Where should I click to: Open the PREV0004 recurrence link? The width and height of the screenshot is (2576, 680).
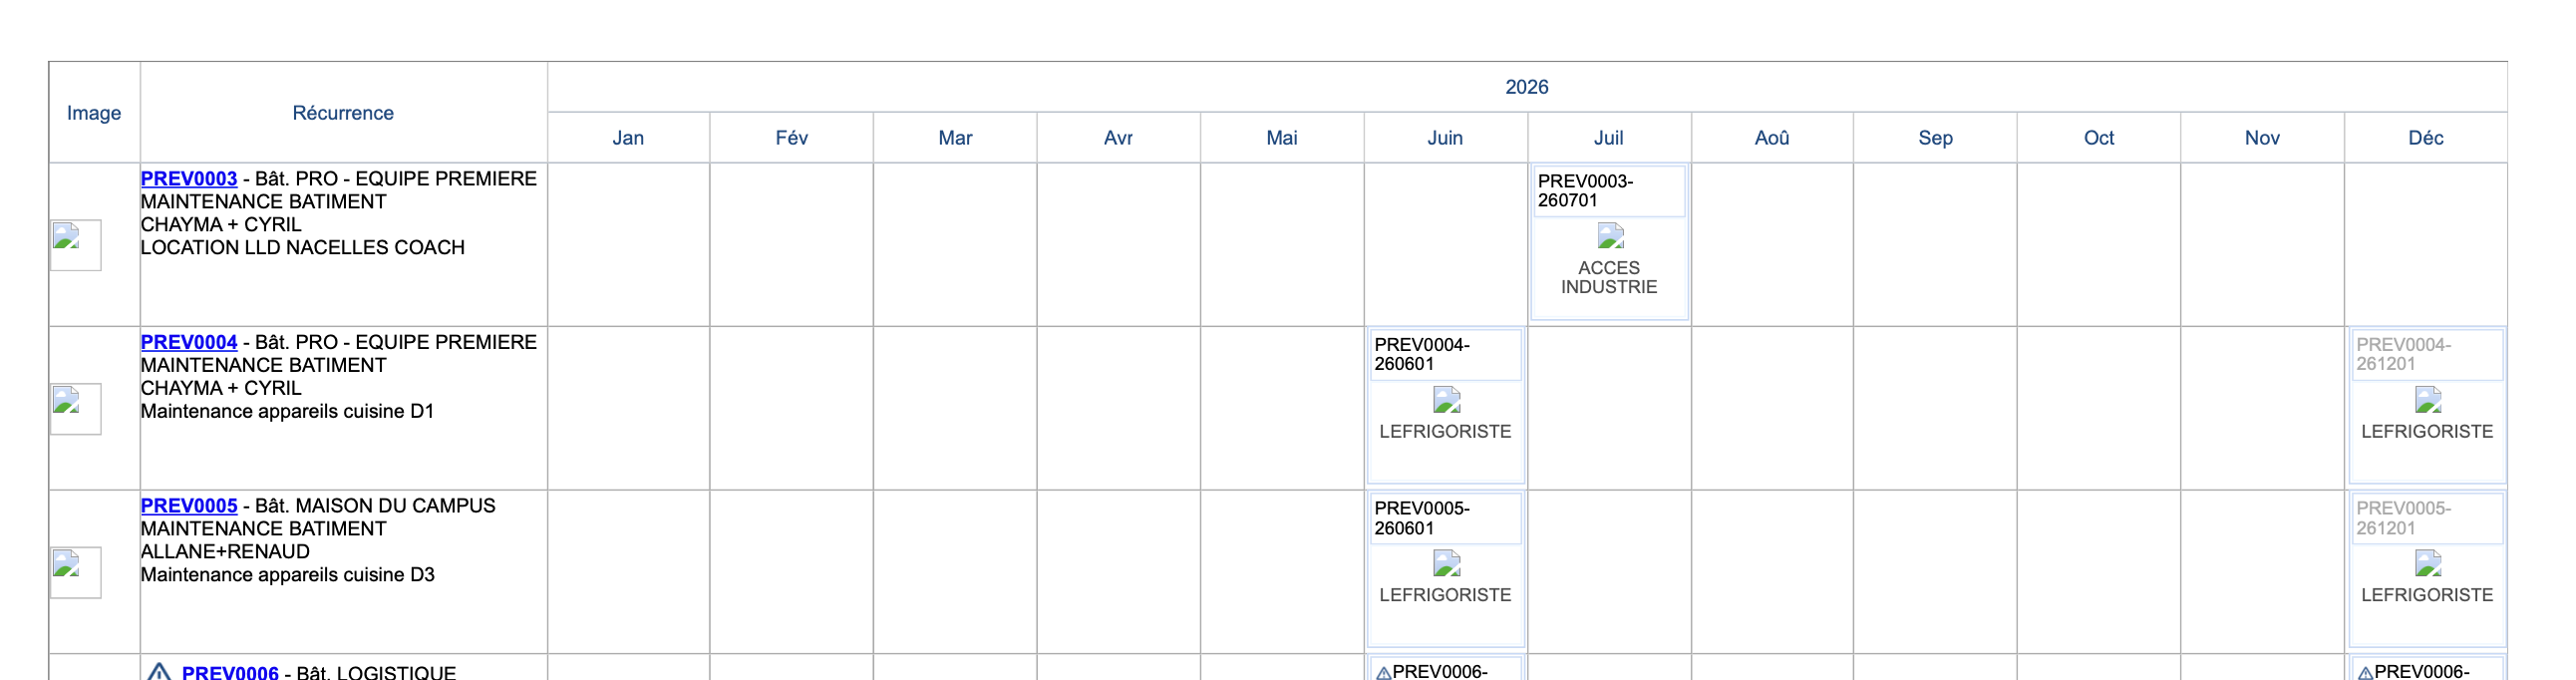[188, 342]
